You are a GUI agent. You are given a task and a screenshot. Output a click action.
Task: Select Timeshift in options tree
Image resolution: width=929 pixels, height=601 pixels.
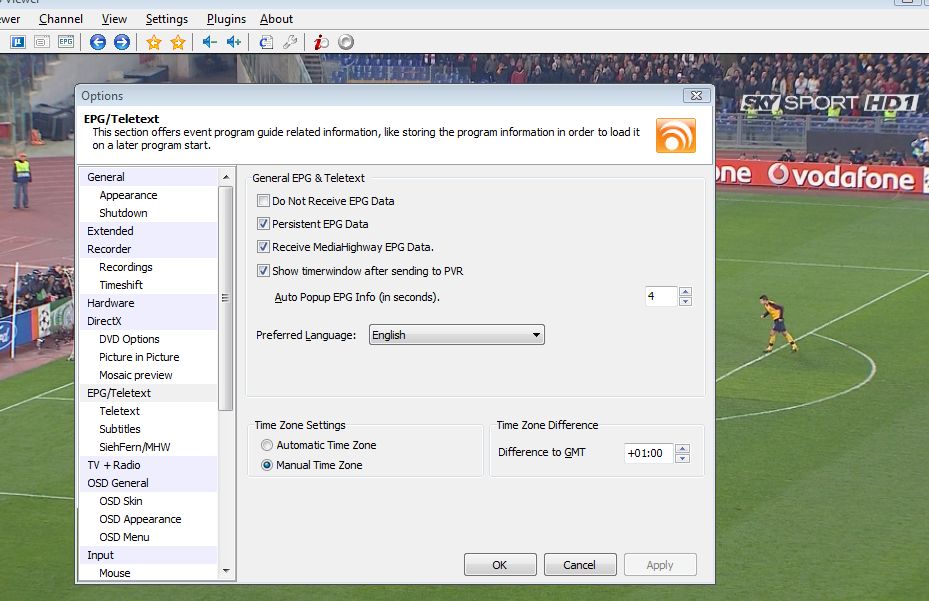pyautogui.click(x=121, y=285)
